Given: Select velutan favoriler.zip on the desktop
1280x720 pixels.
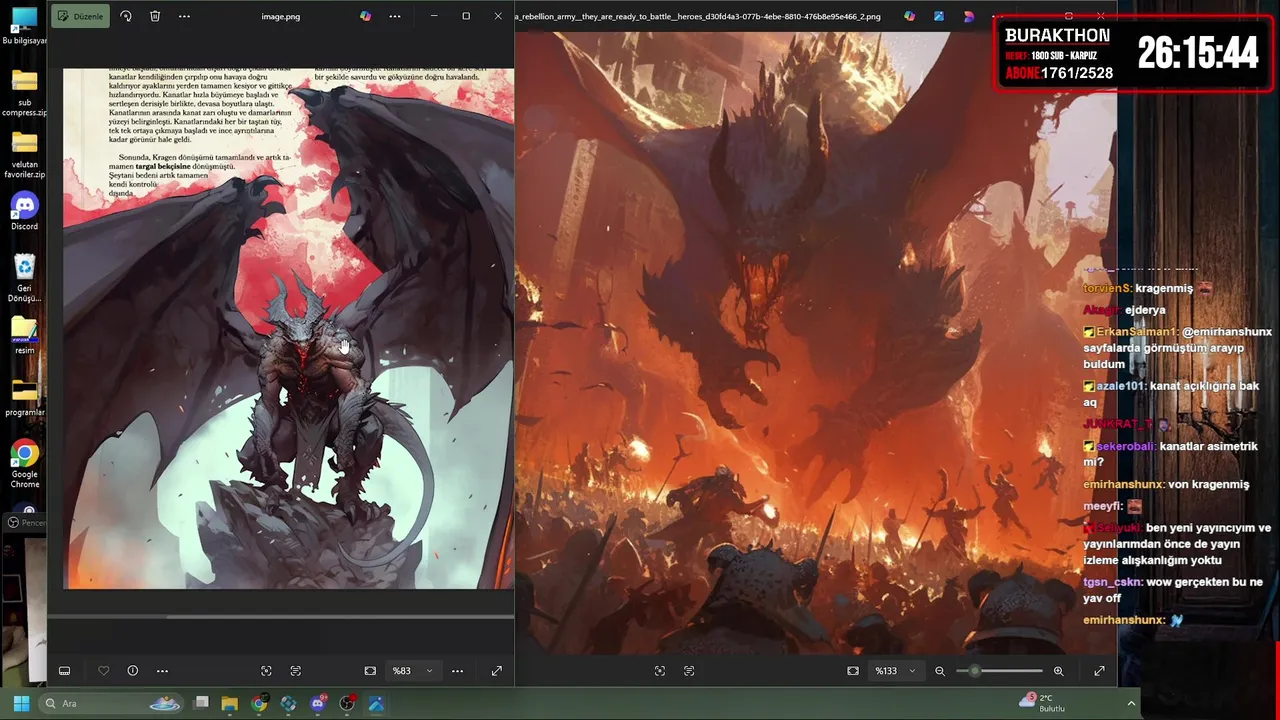Looking at the screenshot, I should click(24, 155).
